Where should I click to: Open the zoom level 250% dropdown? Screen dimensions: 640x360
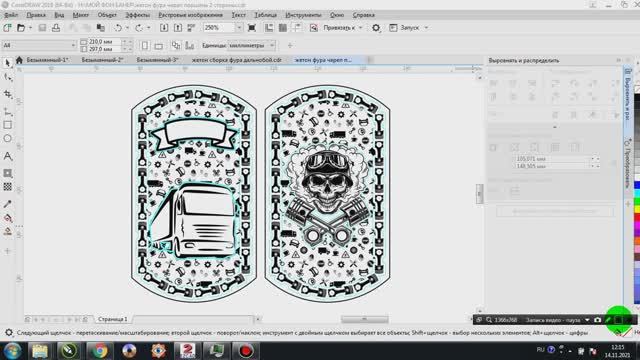(239, 28)
